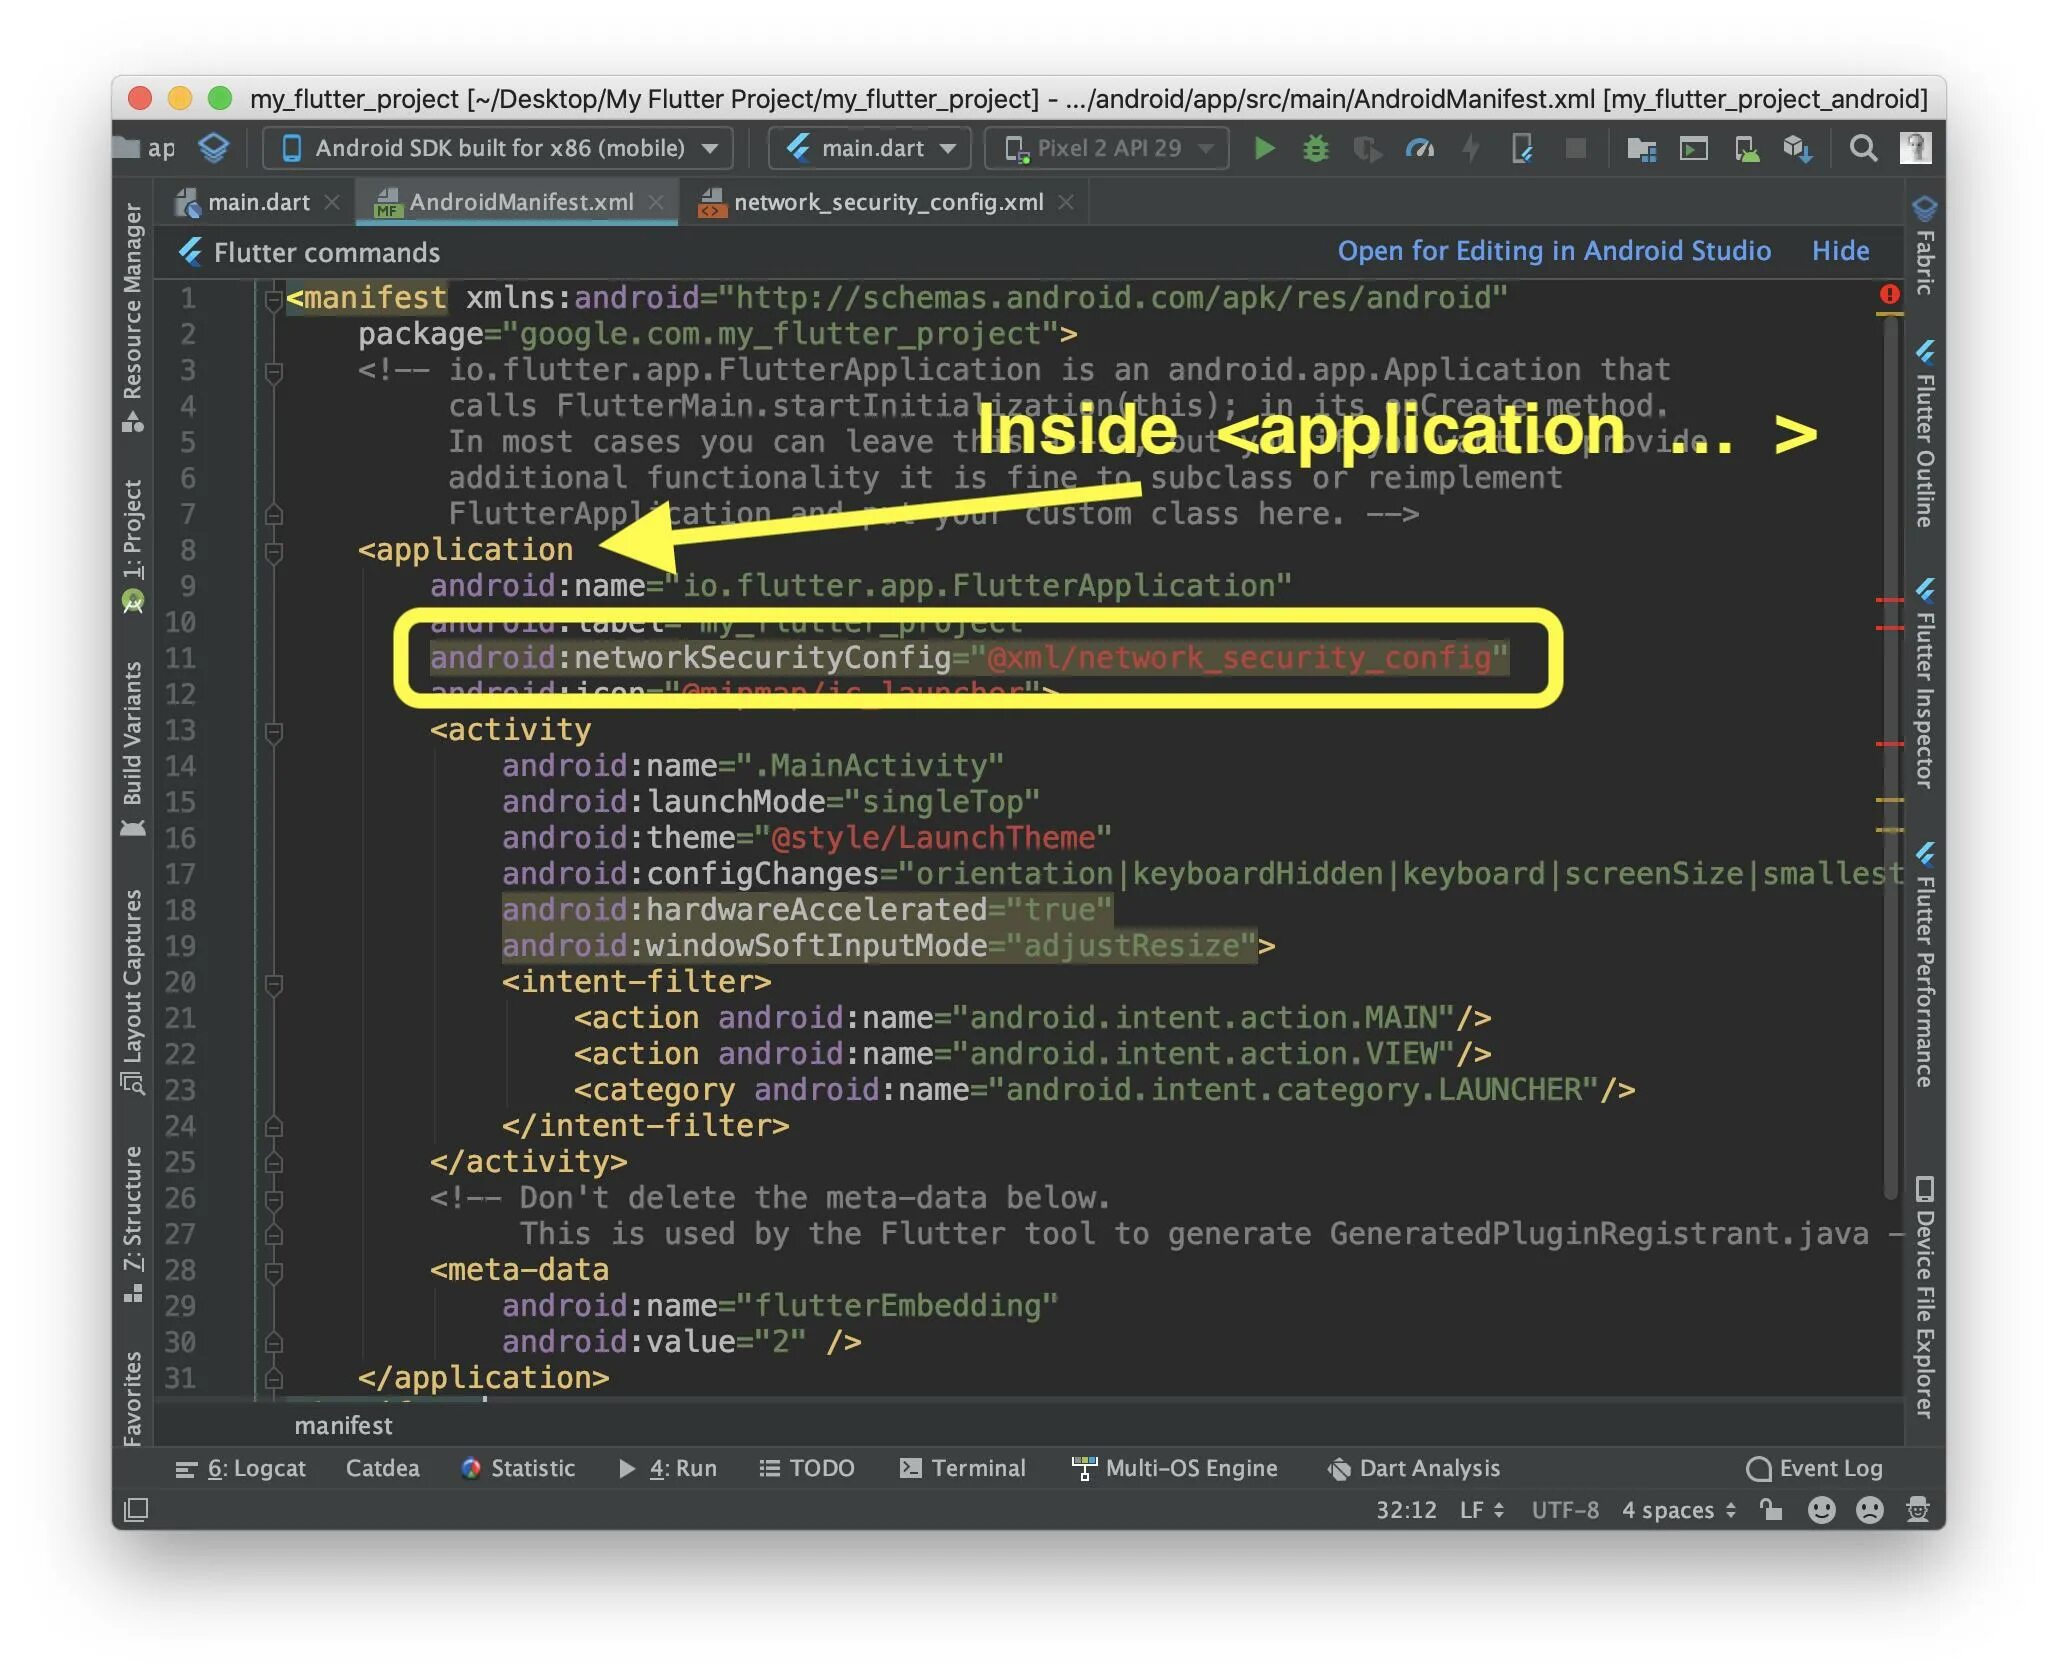Toggle read-only lock icon in status bar
This screenshot has width=2058, height=1678.
1771,1509
